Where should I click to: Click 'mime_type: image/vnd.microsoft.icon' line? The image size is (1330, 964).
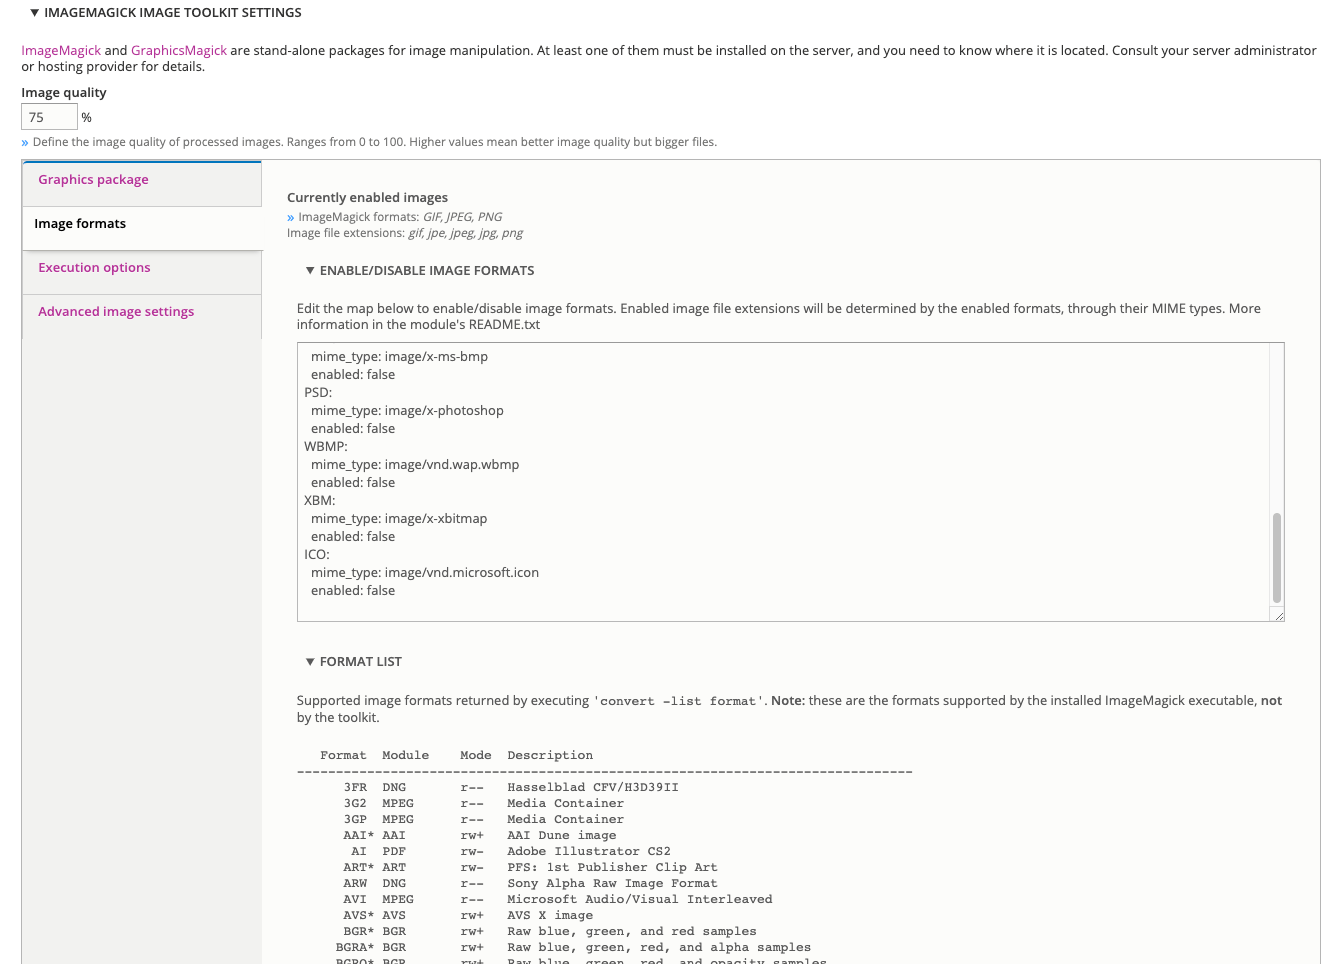(425, 573)
